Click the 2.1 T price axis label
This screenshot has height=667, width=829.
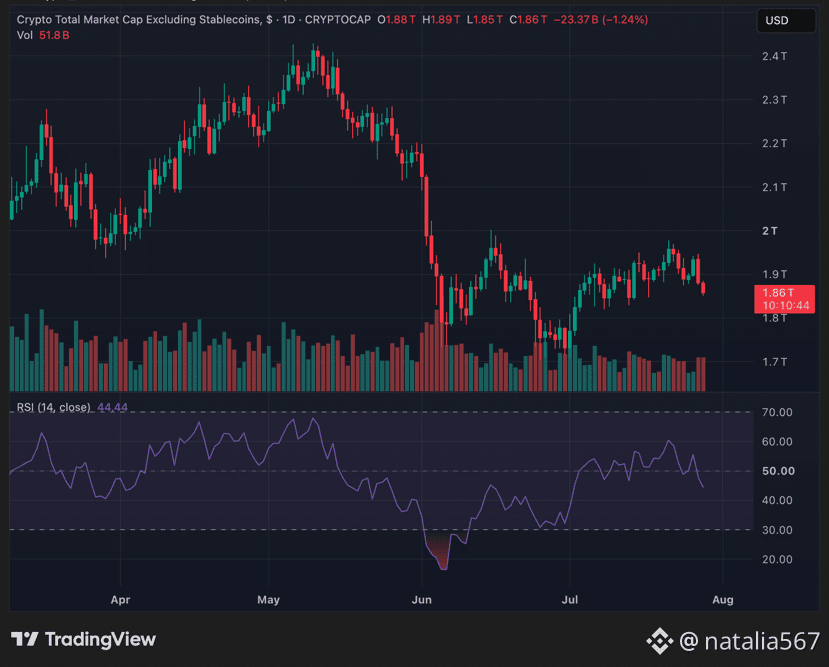coord(774,187)
